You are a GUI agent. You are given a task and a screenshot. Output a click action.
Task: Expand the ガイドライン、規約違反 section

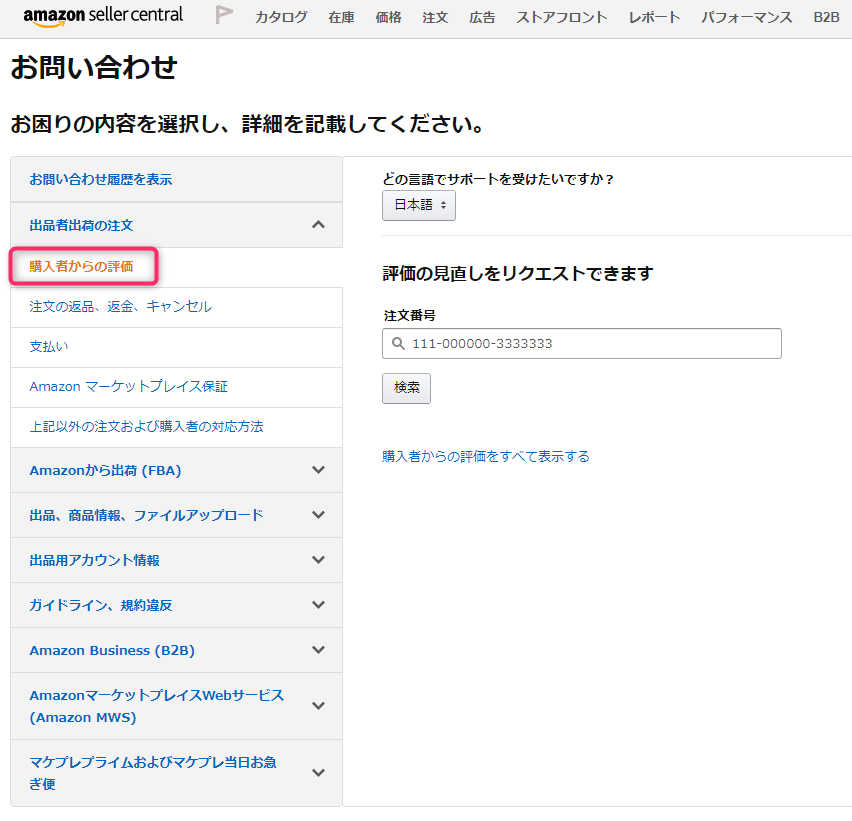[318, 605]
